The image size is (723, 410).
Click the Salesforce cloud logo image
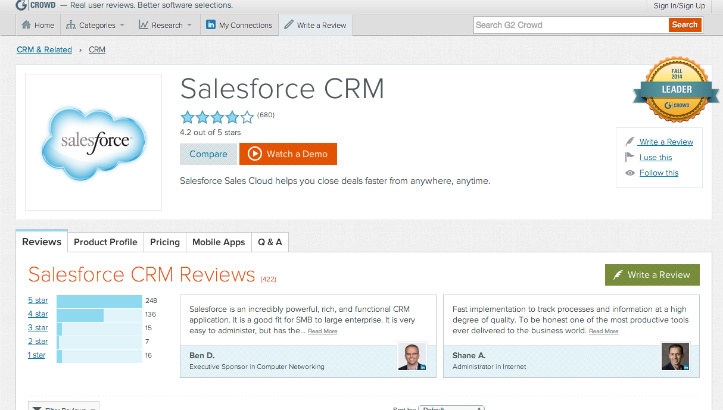click(x=94, y=143)
